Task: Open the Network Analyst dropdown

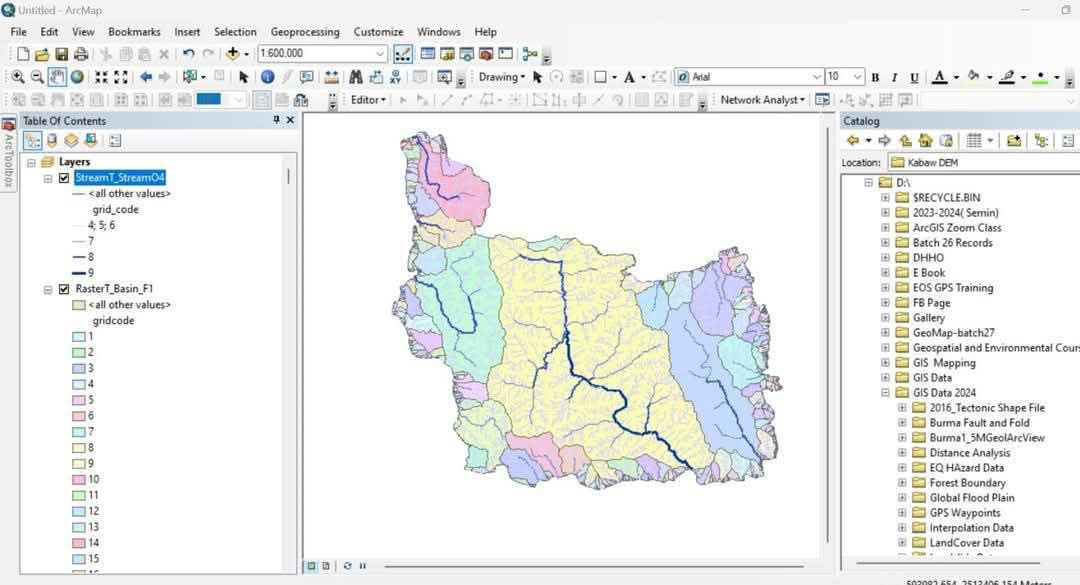Action: (x=762, y=100)
